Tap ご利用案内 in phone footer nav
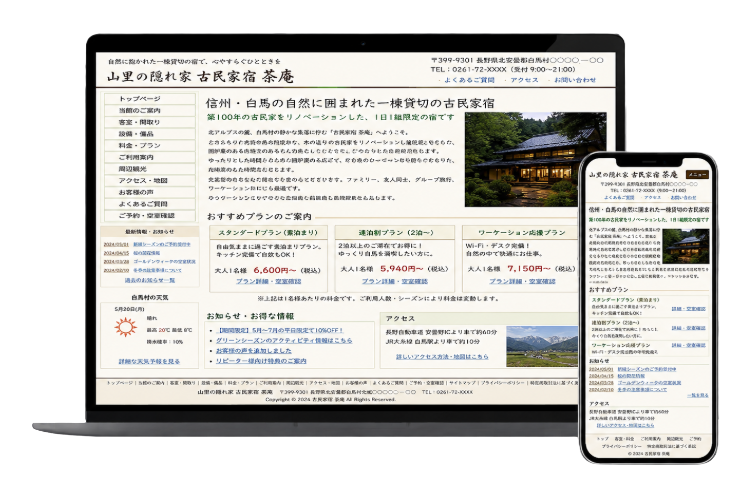 651,439
